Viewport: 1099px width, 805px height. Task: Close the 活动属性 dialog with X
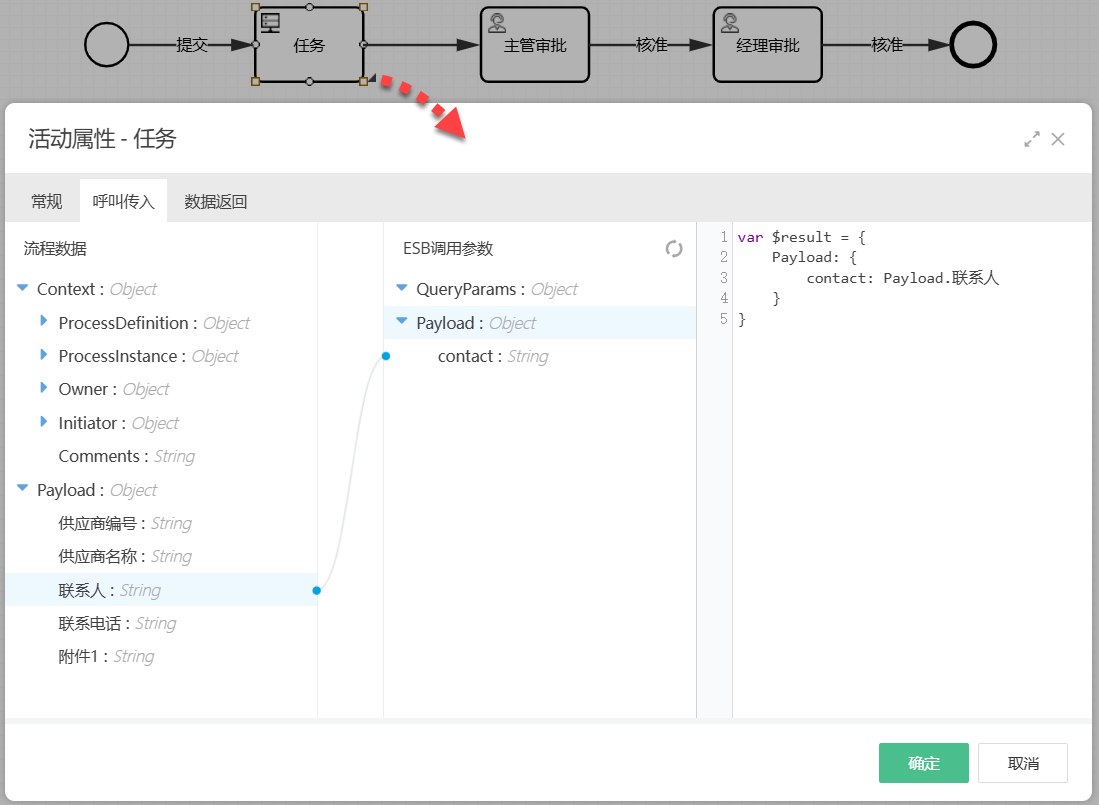[1058, 140]
